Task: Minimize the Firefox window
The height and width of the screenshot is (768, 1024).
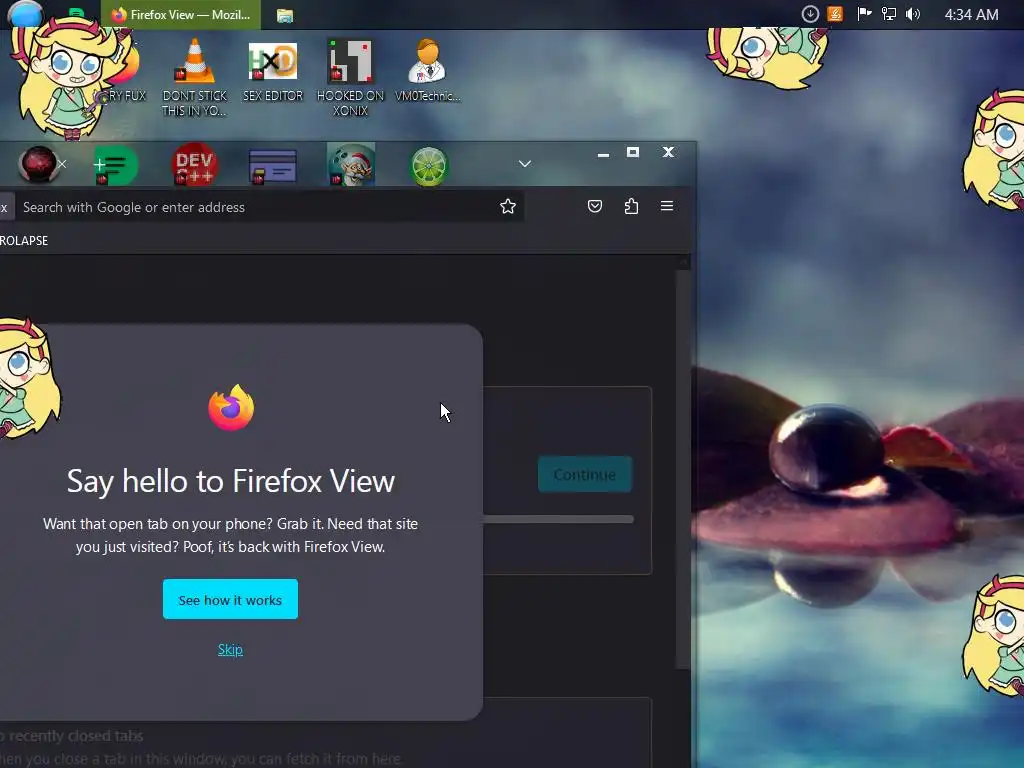Action: click(x=603, y=153)
